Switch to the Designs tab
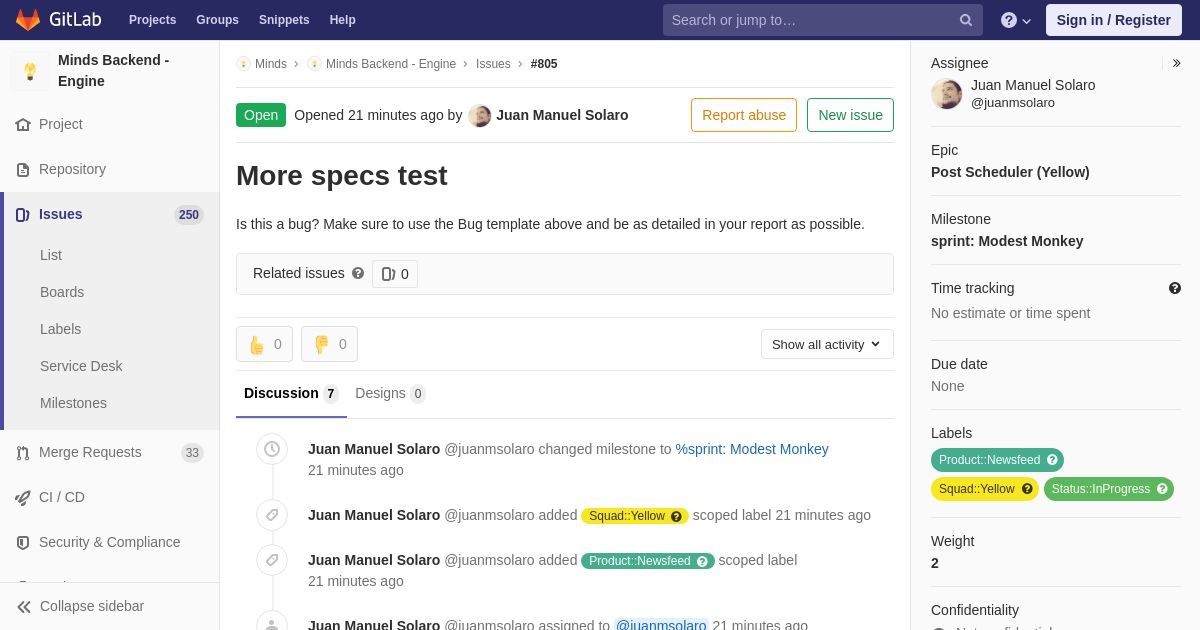 (x=390, y=393)
